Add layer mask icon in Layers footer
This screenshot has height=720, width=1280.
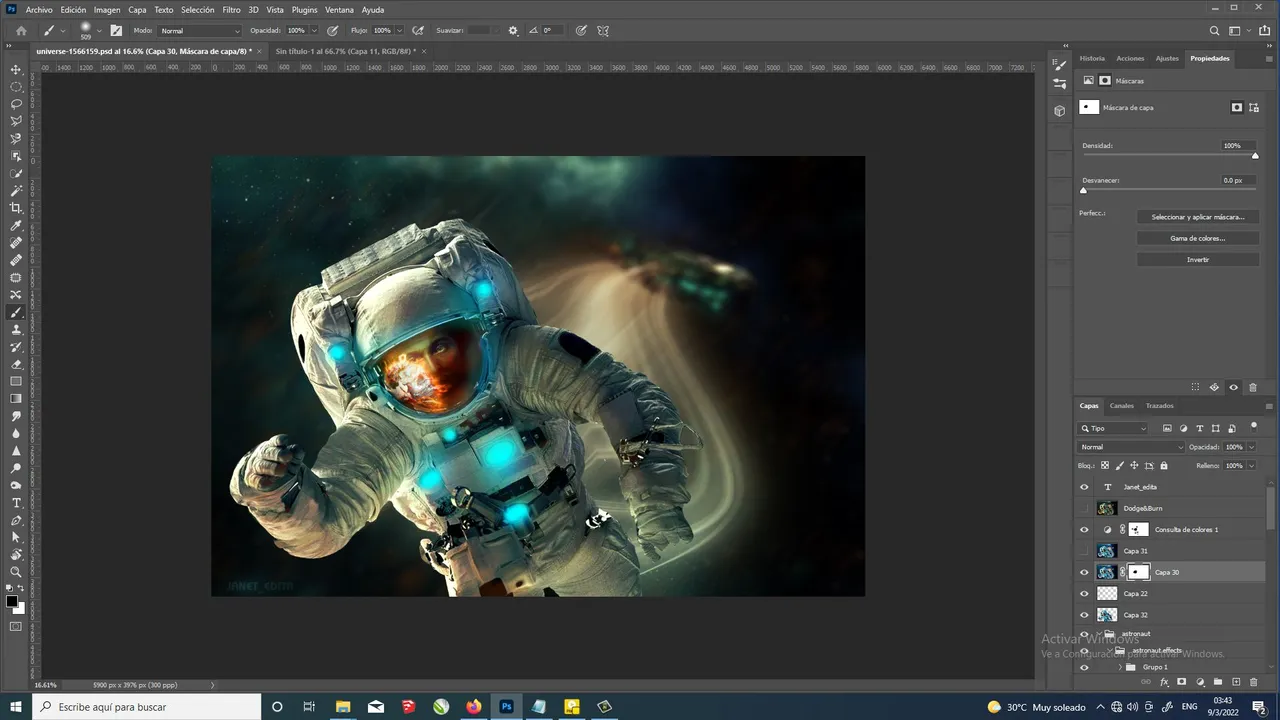pos(1181,682)
